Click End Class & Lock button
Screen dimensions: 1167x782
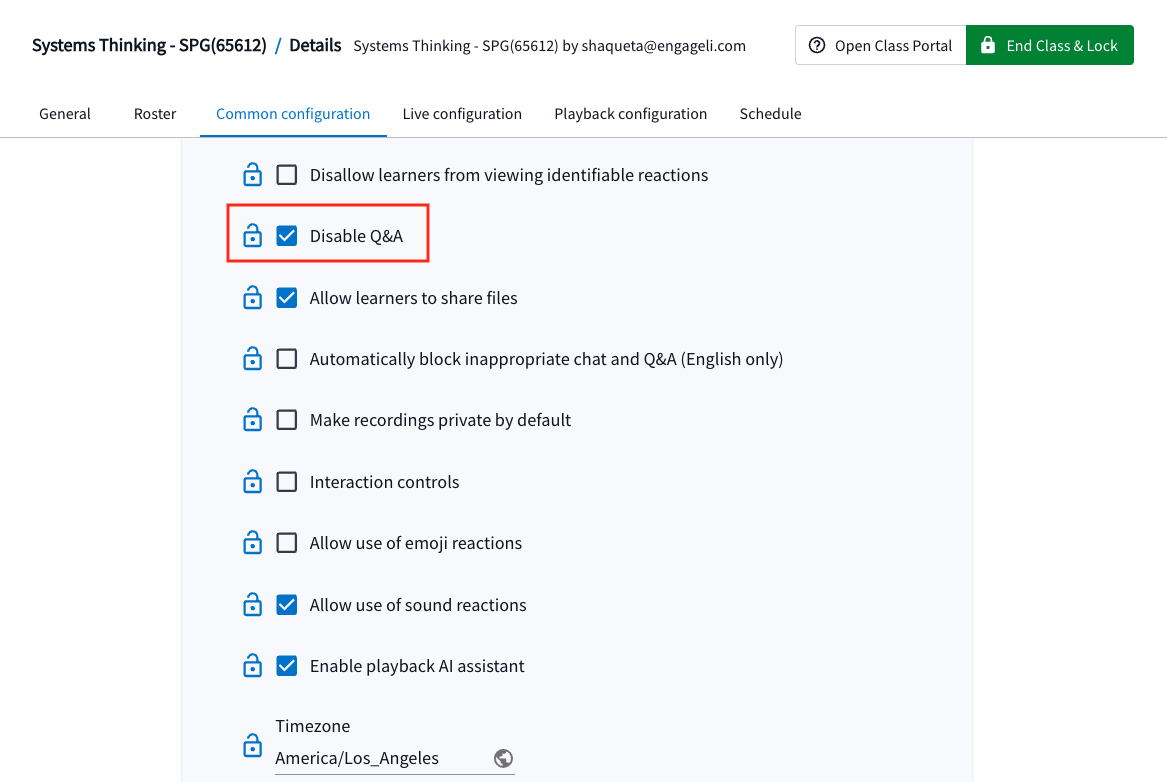tap(1049, 45)
